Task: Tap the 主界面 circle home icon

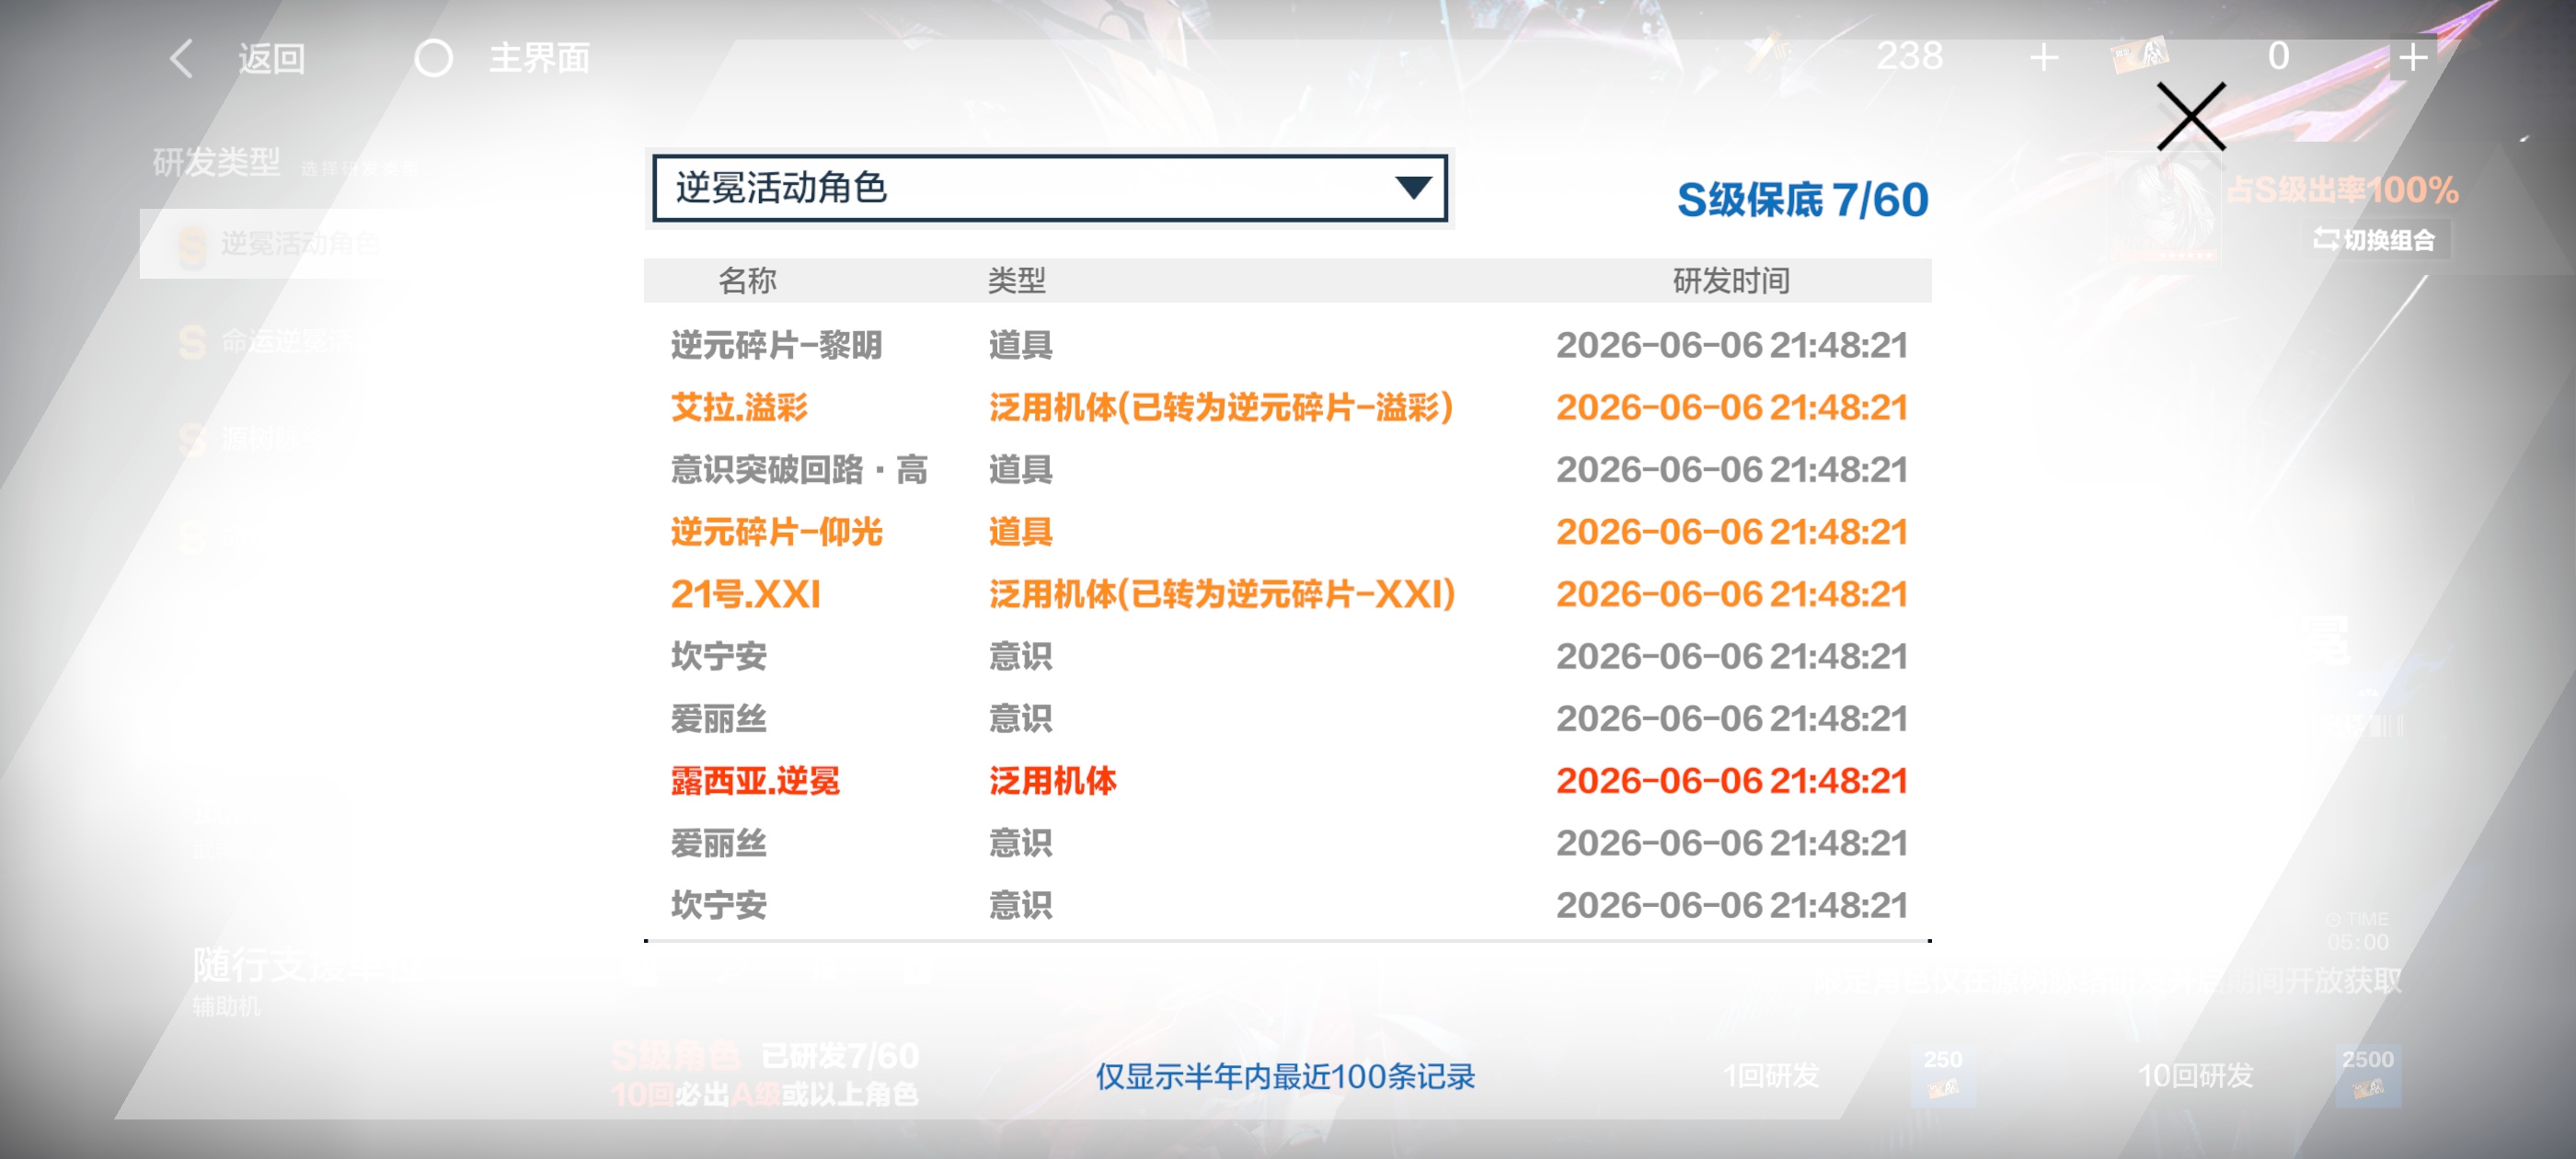Action: click(433, 58)
